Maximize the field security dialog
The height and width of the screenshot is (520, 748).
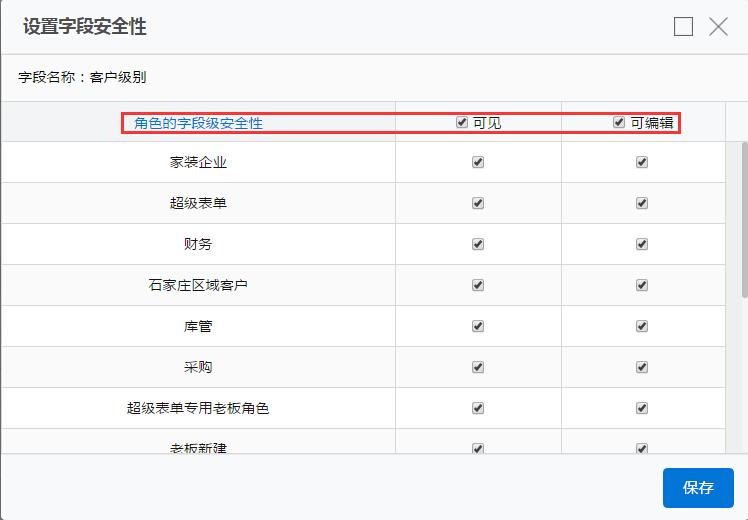point(683,27)
